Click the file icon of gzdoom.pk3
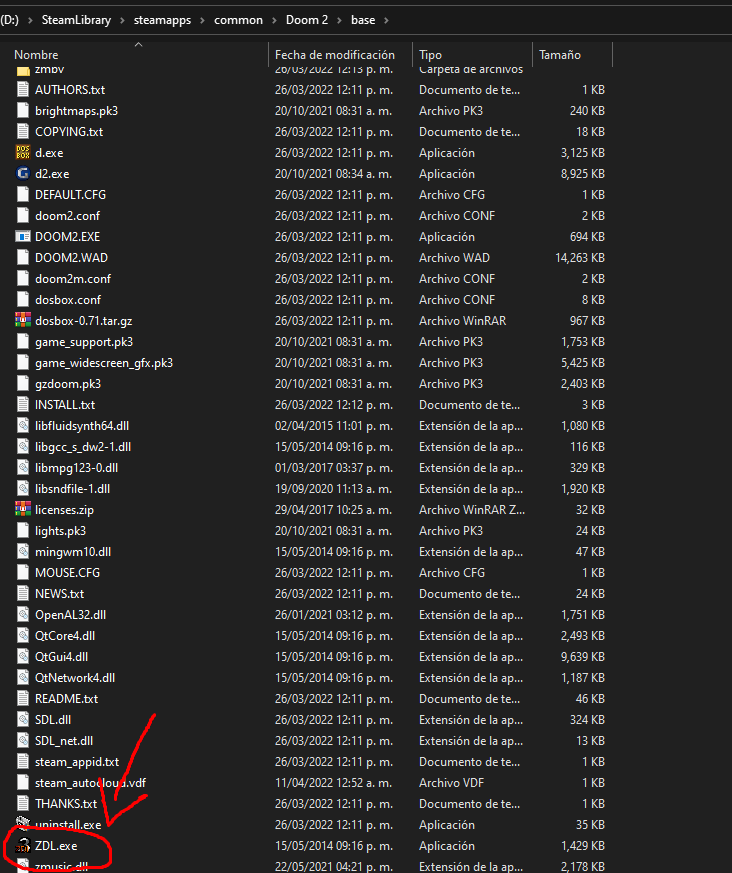The image size is (732, 873). coord(23,384)
